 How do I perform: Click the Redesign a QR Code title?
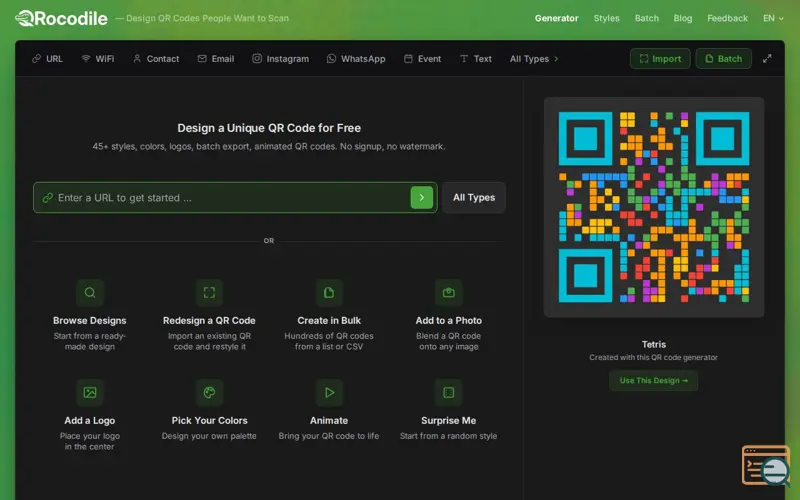[209, 320]
